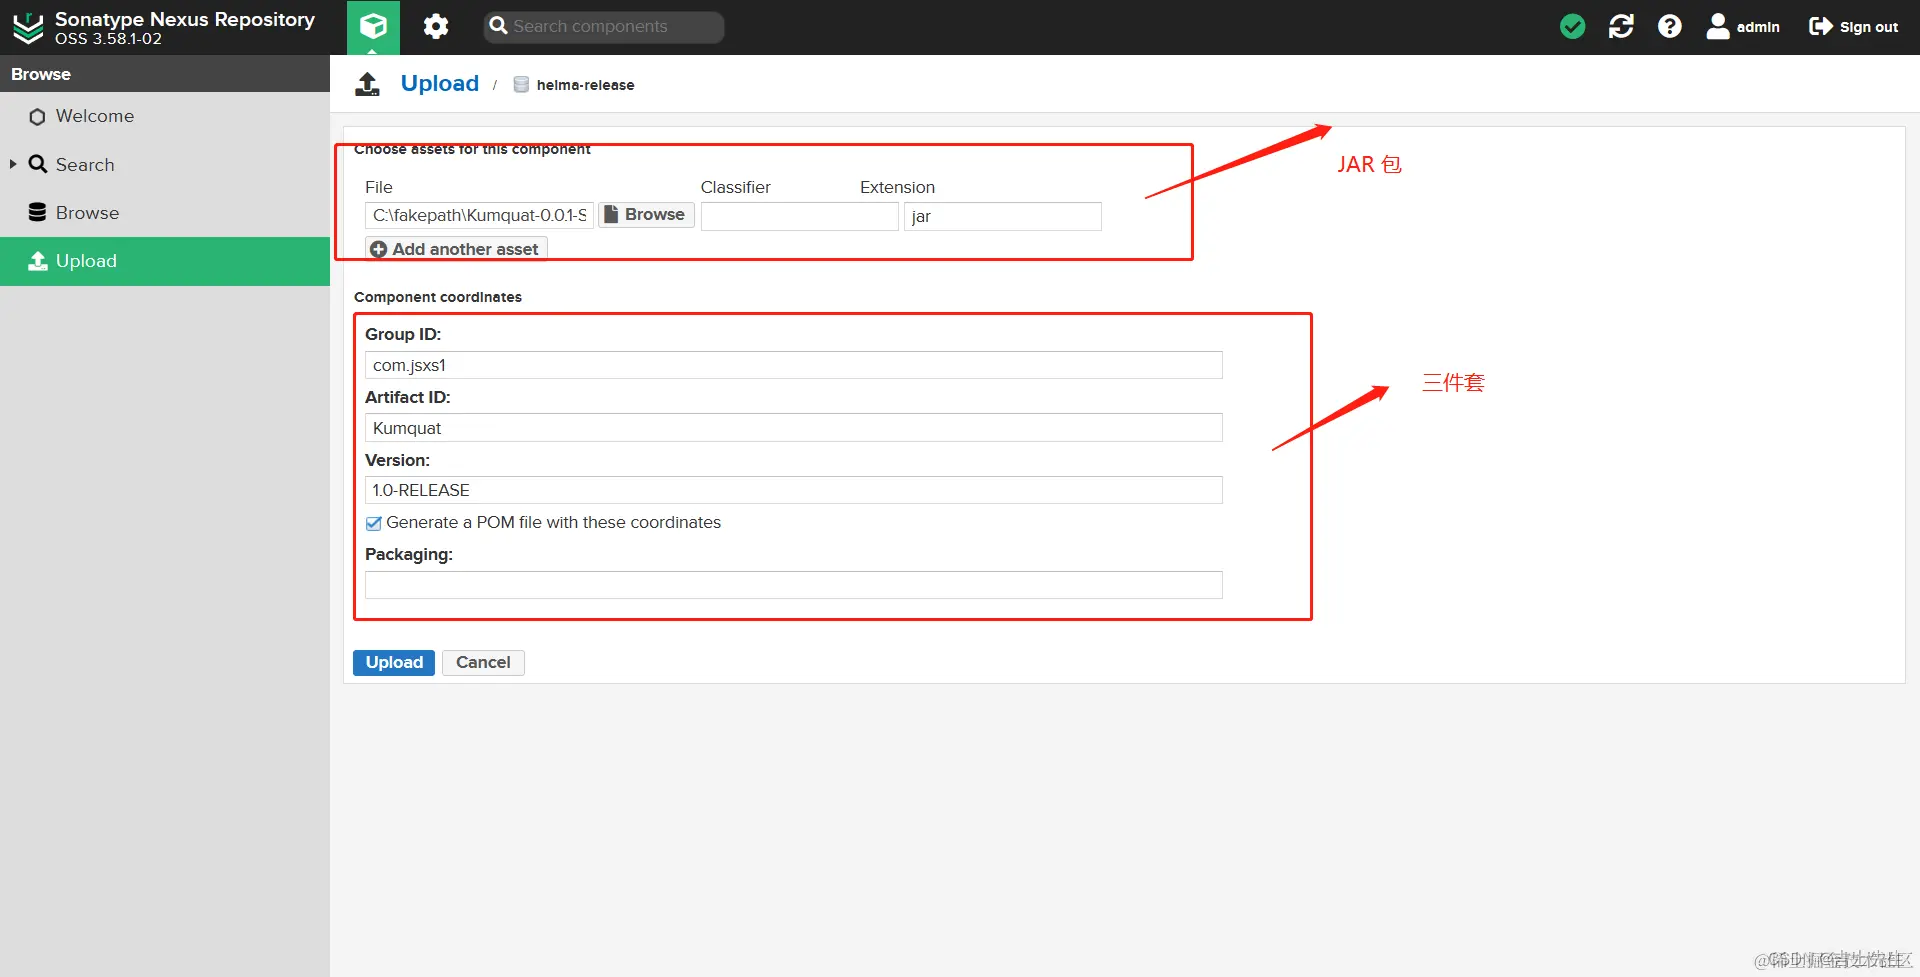The height and width of the screenshot is (977, 1920).
Task: Click the Upload breadcrumb link
Action: tap(439, 84)
